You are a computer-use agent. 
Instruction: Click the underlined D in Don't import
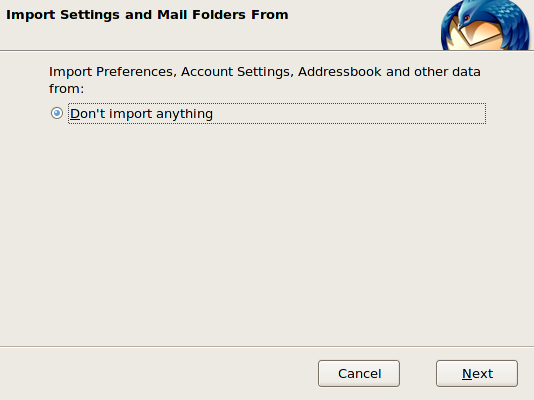point(75,114)
